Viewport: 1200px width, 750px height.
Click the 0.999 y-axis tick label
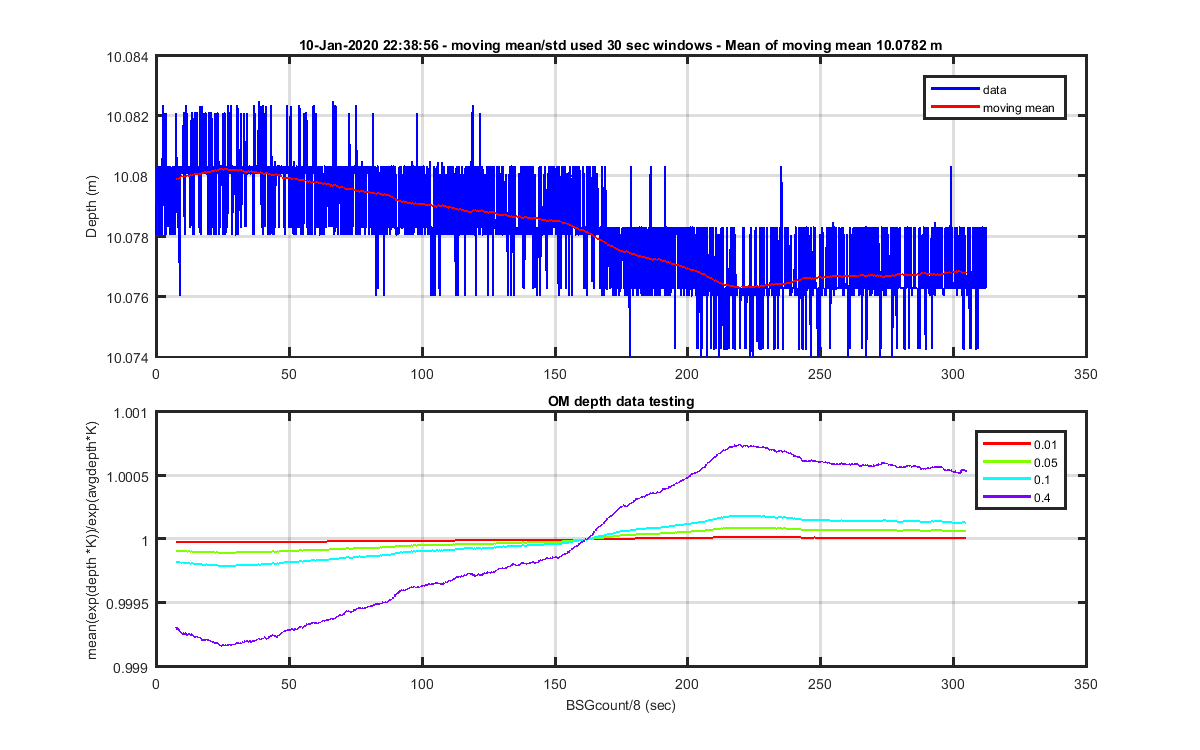point(130,667)
